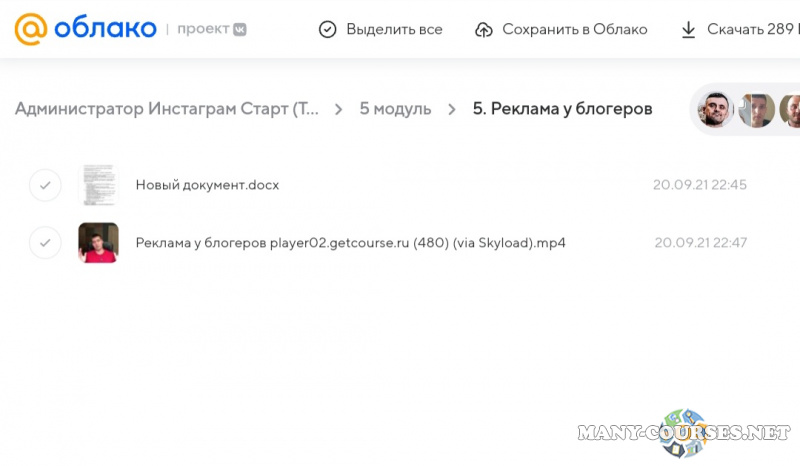
Task: Select checkbox for Реклама у блогеров mp4 file
Action: [x=45, y=243]
